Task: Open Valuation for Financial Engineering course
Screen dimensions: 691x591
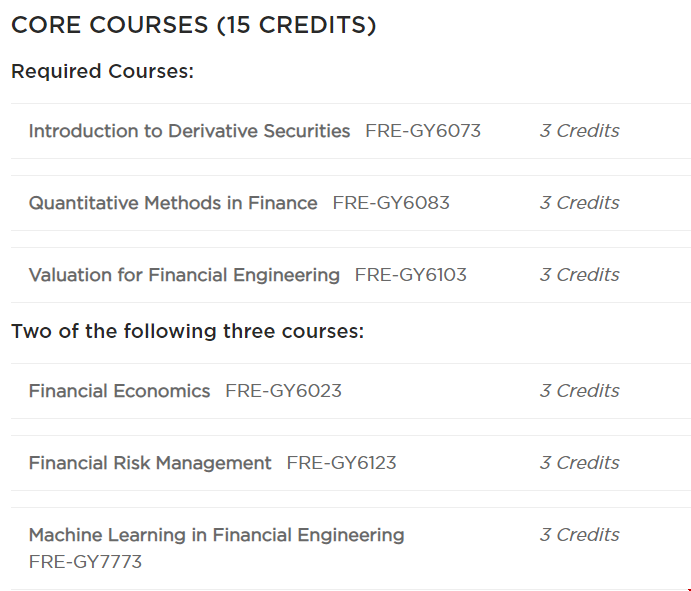Action: click(184, 275)
